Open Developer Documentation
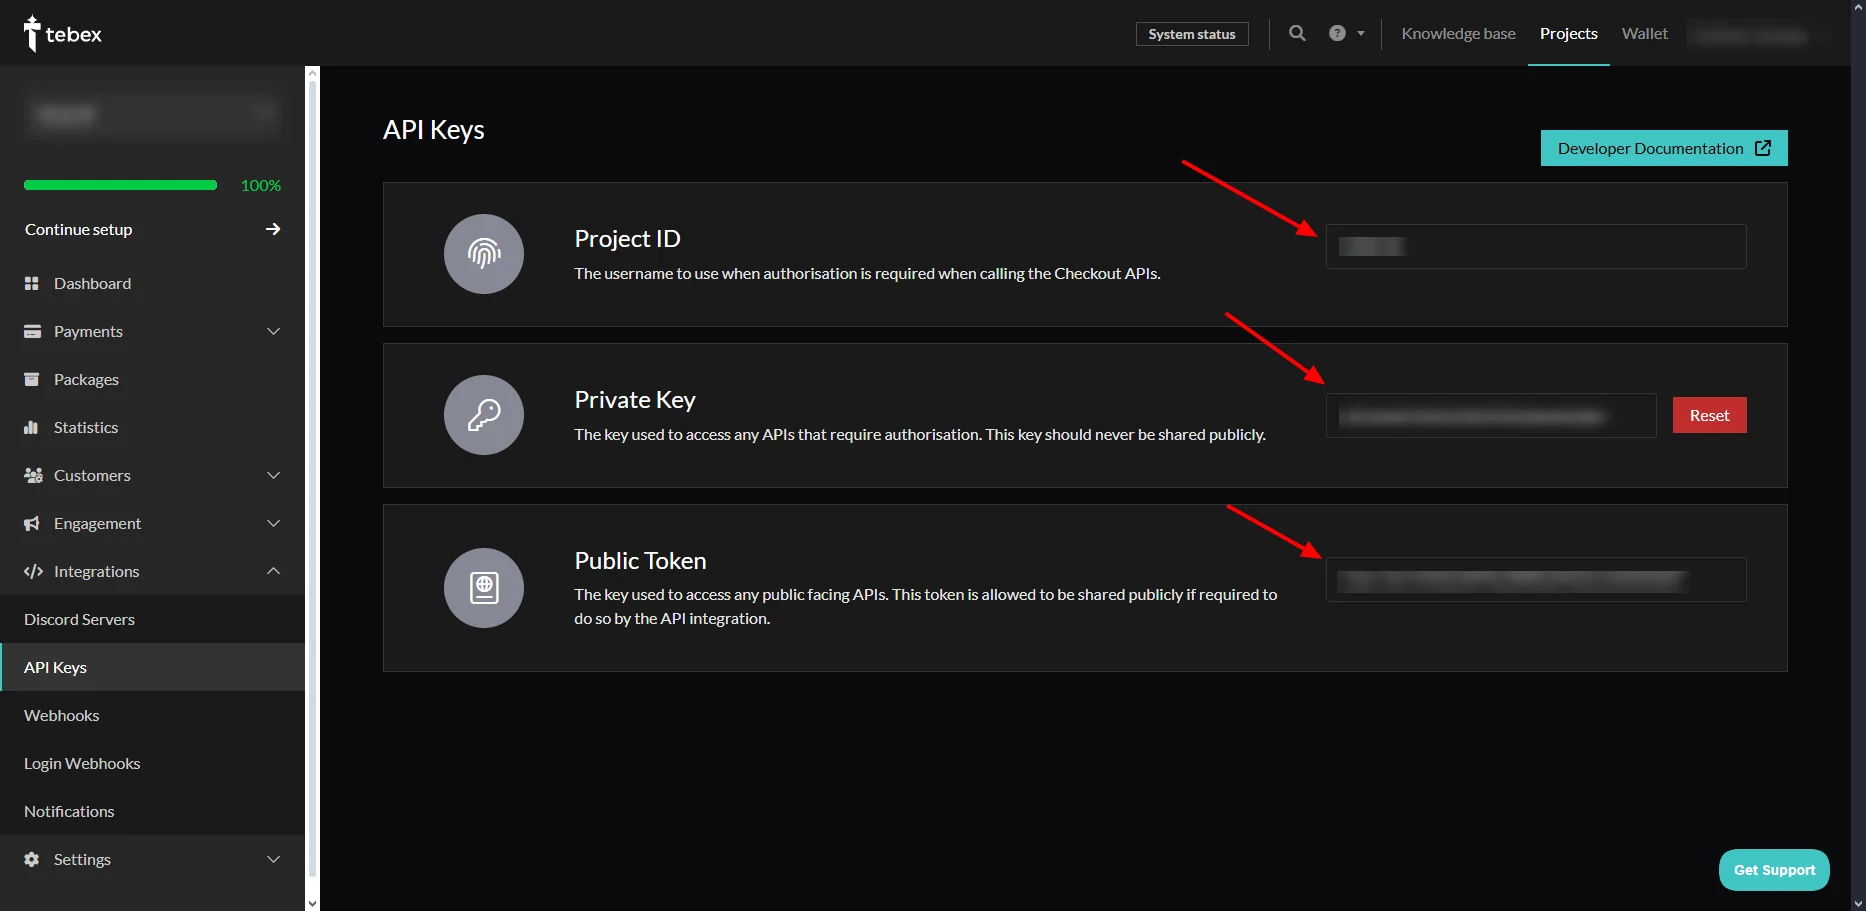 (x=1664, y=148)
